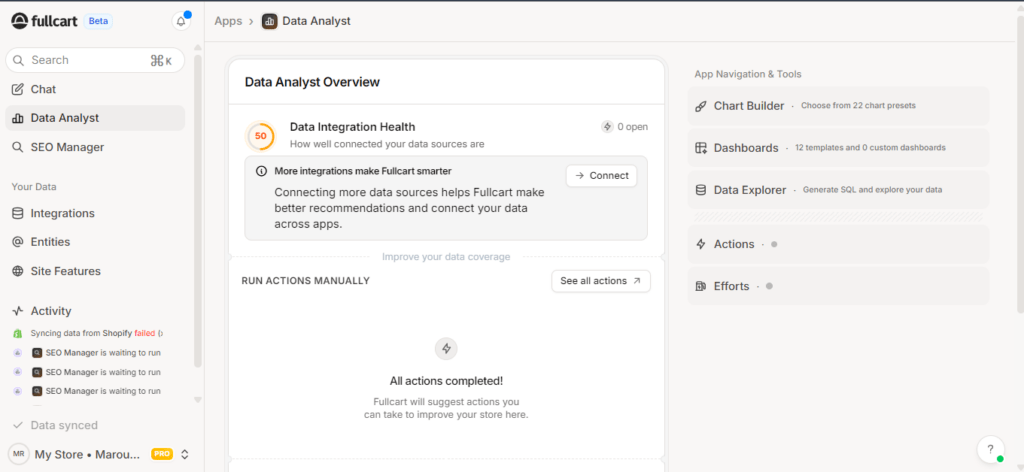Open the help question-mark button
1024x472 pixels.
(990, 449)
